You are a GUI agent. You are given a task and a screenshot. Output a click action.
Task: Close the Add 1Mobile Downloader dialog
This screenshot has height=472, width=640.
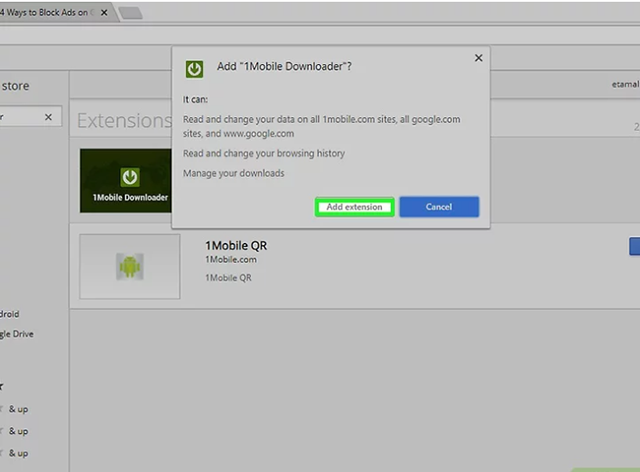(x=479, y=58)
